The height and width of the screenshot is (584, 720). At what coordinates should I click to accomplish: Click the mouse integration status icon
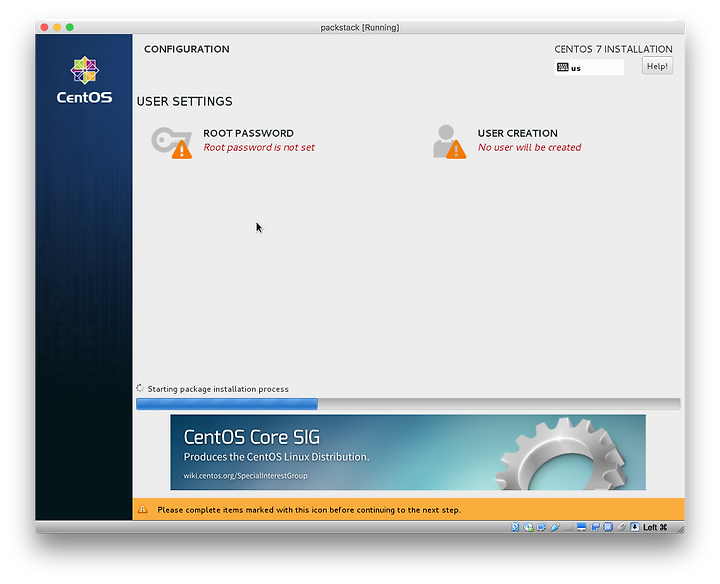[x=621, y=527]
